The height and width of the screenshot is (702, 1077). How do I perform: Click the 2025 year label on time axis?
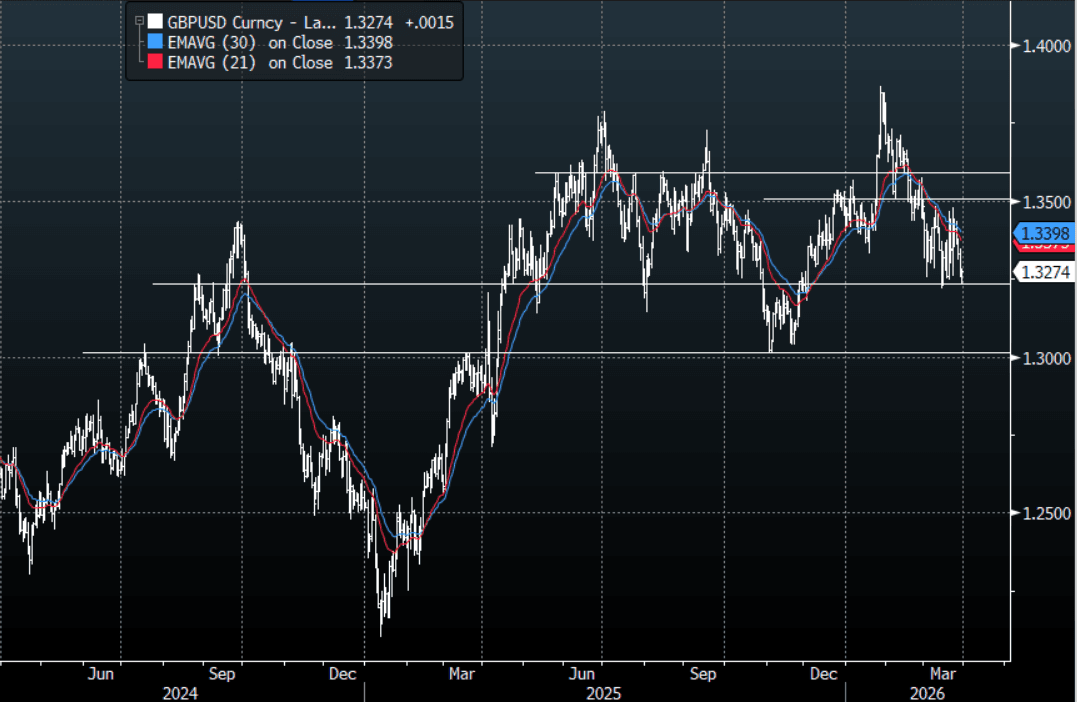602,692
